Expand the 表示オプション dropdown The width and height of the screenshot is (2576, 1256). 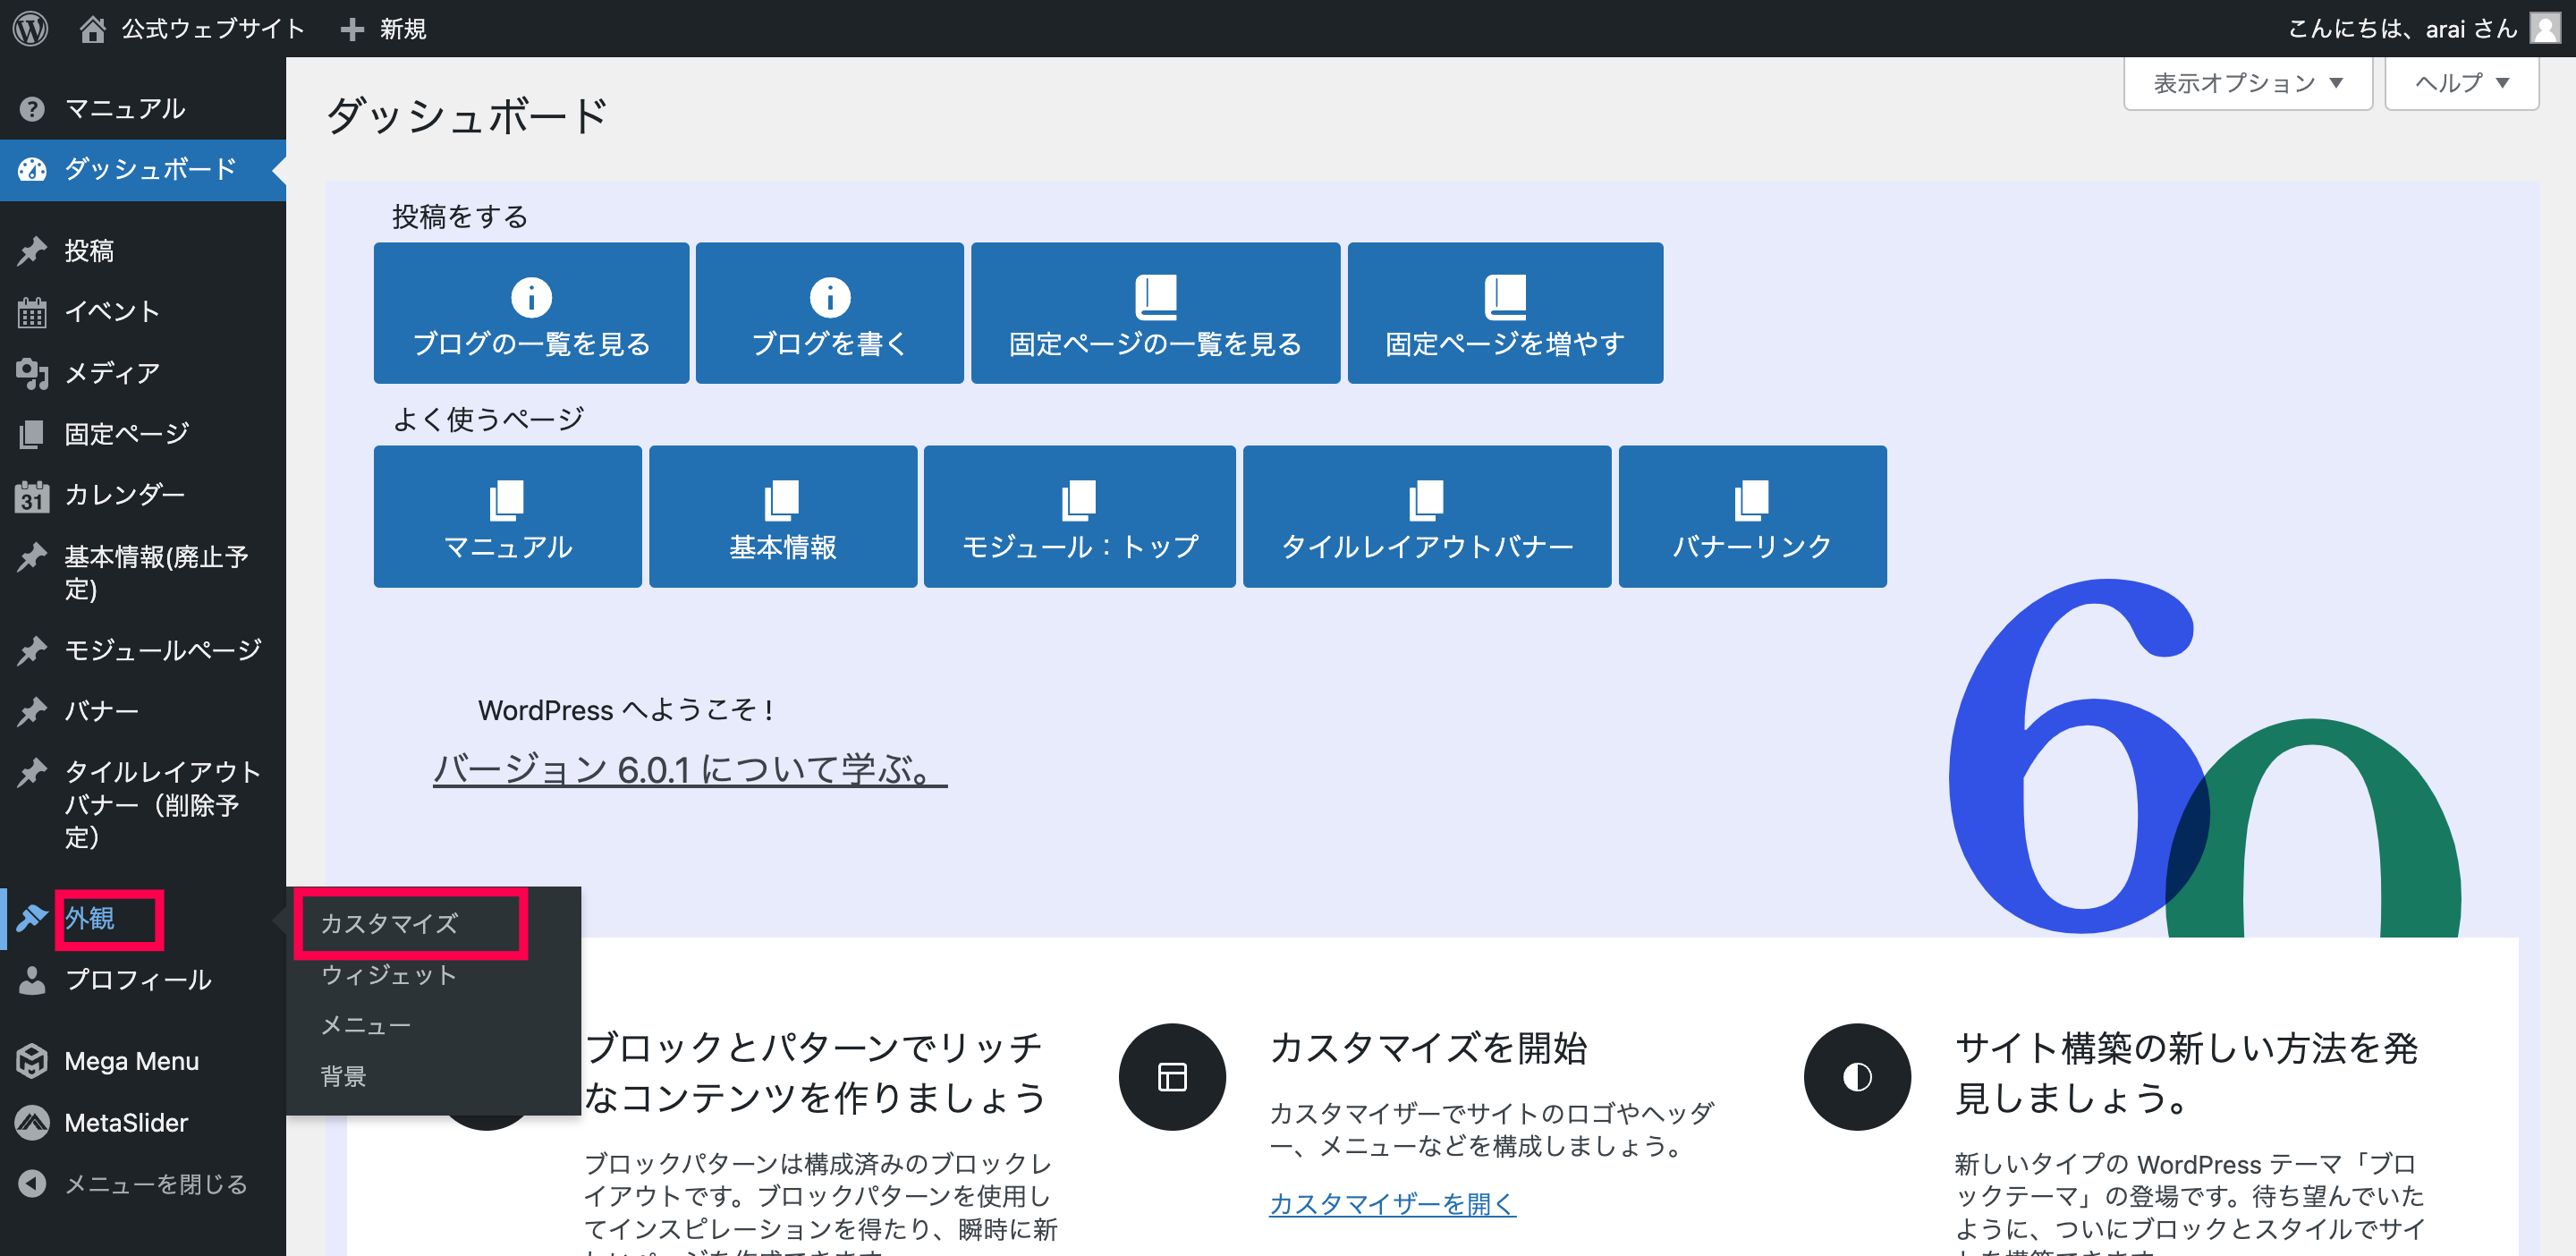click(2247, 83)
